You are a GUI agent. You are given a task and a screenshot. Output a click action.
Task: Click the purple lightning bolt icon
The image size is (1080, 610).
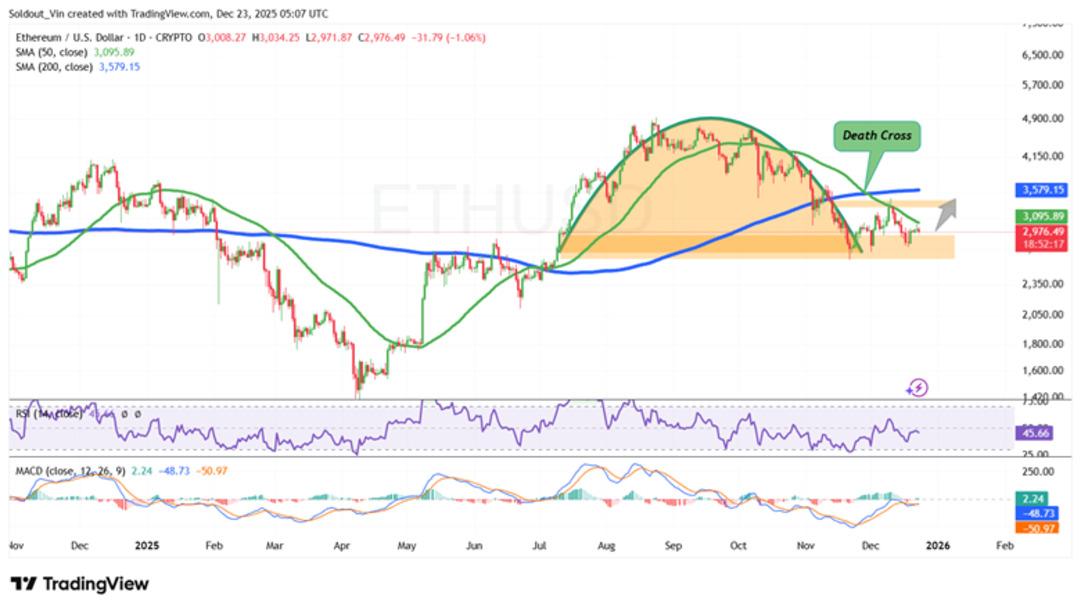click(x=918, y=388)
